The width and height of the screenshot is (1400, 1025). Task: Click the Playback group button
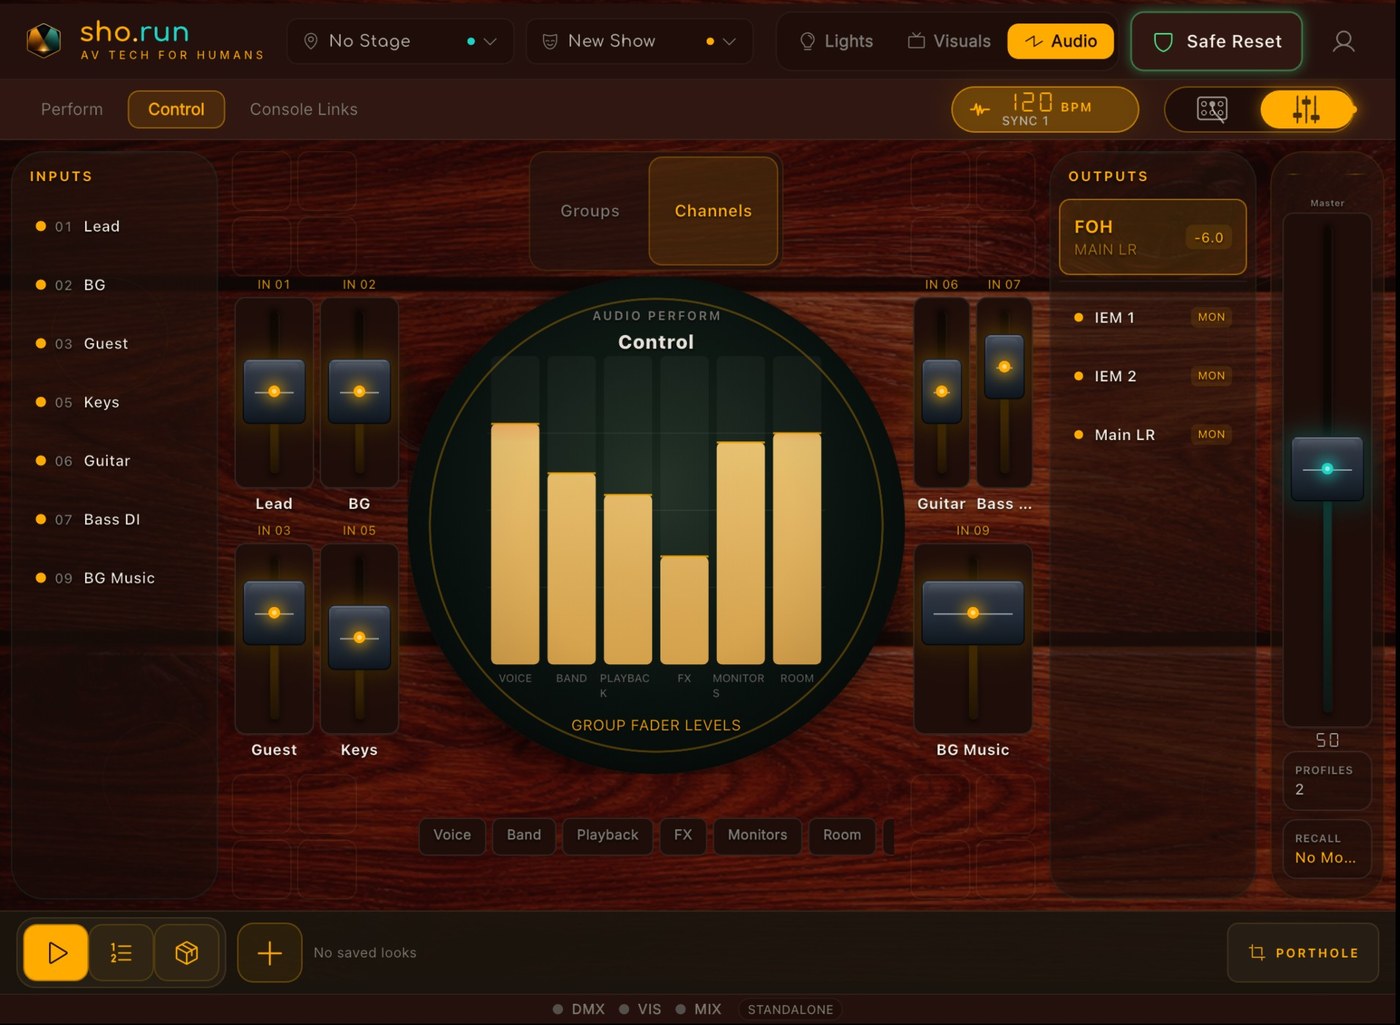(x=607, y=835)
